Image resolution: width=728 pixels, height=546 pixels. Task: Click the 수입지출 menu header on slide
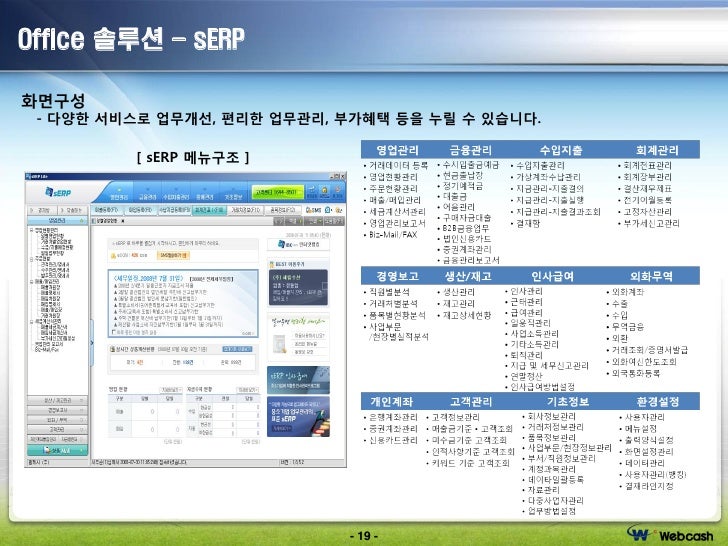coord(561,150)
